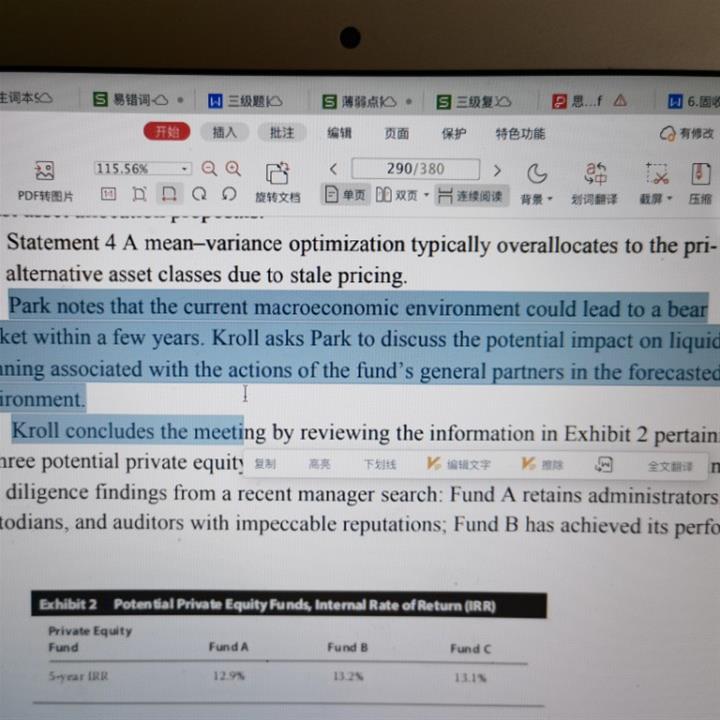The height and width of the screenshot is (720, 720).
Task: Click warning triangle on 思...f tab
Action: point(620,100)
